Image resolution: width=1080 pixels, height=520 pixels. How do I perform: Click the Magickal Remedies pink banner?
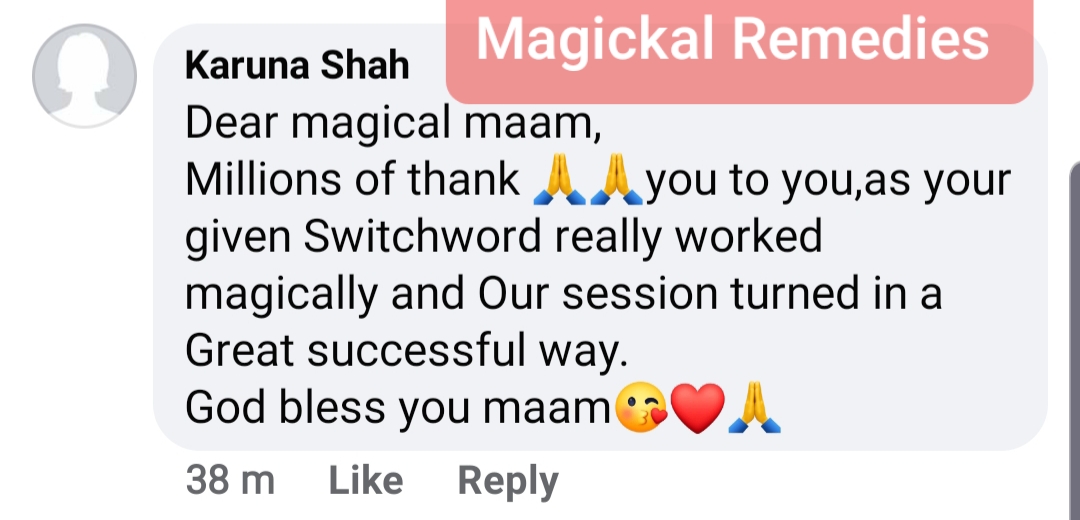point(739,50)
